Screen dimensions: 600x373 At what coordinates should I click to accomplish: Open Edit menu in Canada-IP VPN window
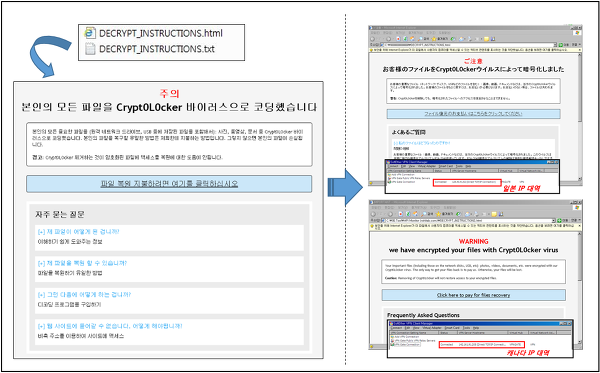point(408,328)
